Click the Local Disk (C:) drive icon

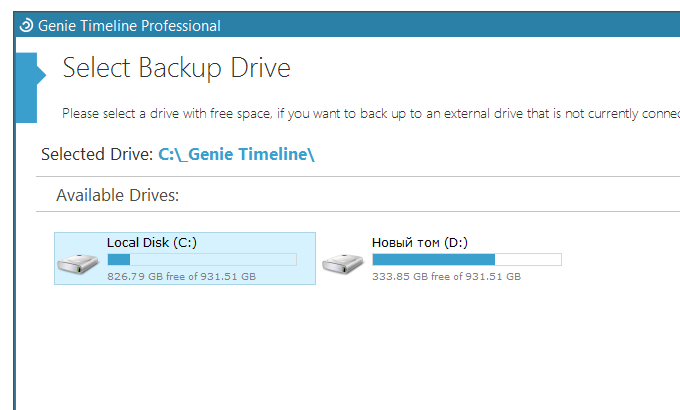pyautogui.click(x=78, y=262)
